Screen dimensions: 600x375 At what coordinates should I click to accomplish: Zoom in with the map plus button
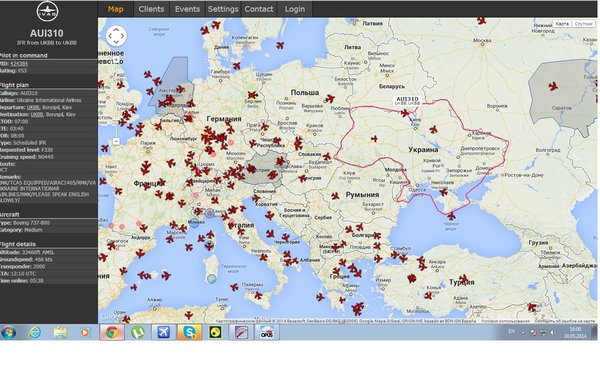pos(116,60)
